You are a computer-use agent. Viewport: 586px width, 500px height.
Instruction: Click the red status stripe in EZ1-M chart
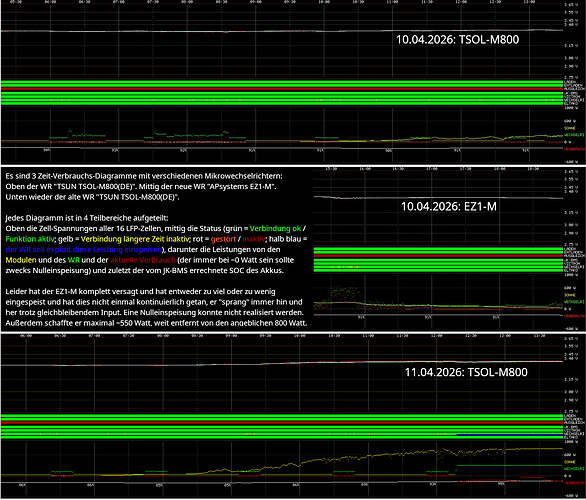coord(438,257)
